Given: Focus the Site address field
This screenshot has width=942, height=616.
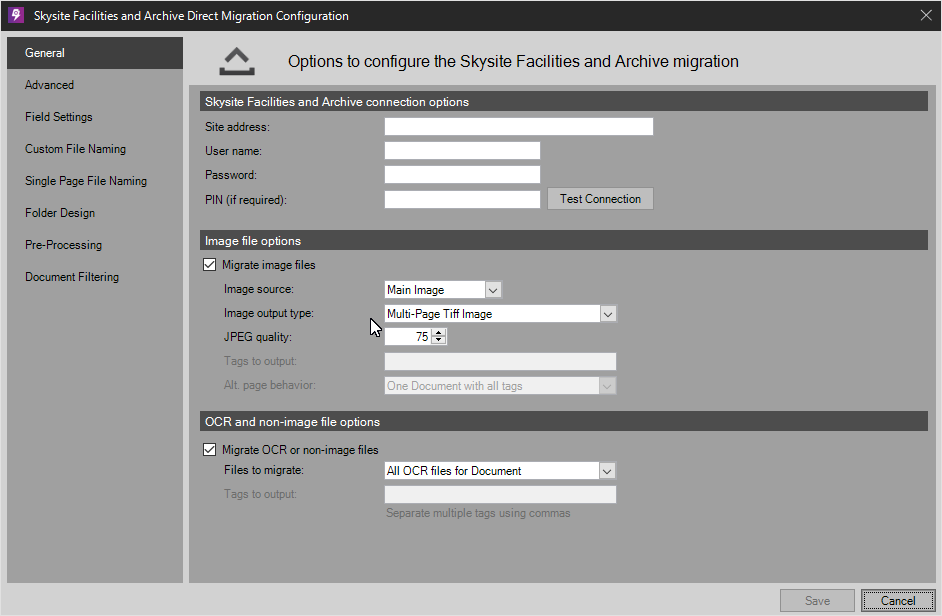Looking at the screenshot, I should (518, 127).
